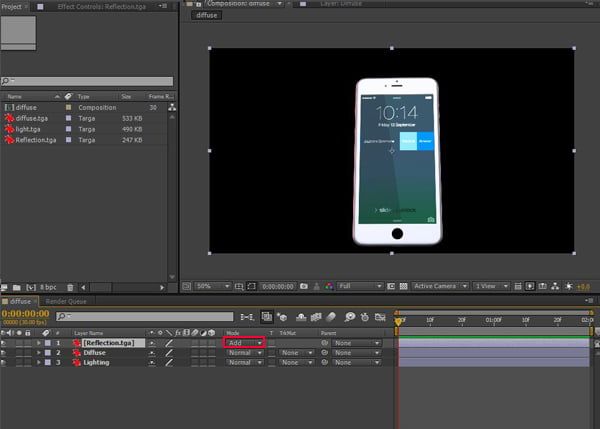The height and width of the screenshot is (429, 600).
Task: Open the 50% magnification dropdown
Action: click(212, 286)
